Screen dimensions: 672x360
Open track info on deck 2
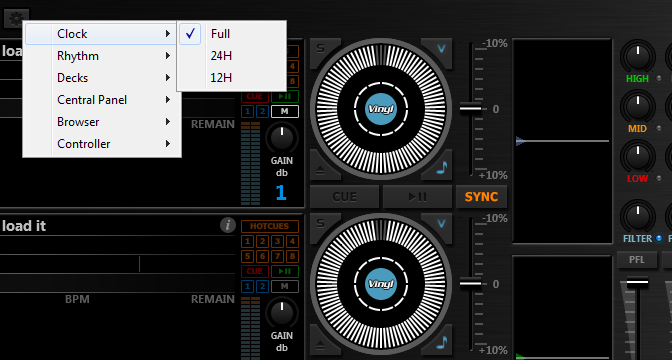[228, 225]
